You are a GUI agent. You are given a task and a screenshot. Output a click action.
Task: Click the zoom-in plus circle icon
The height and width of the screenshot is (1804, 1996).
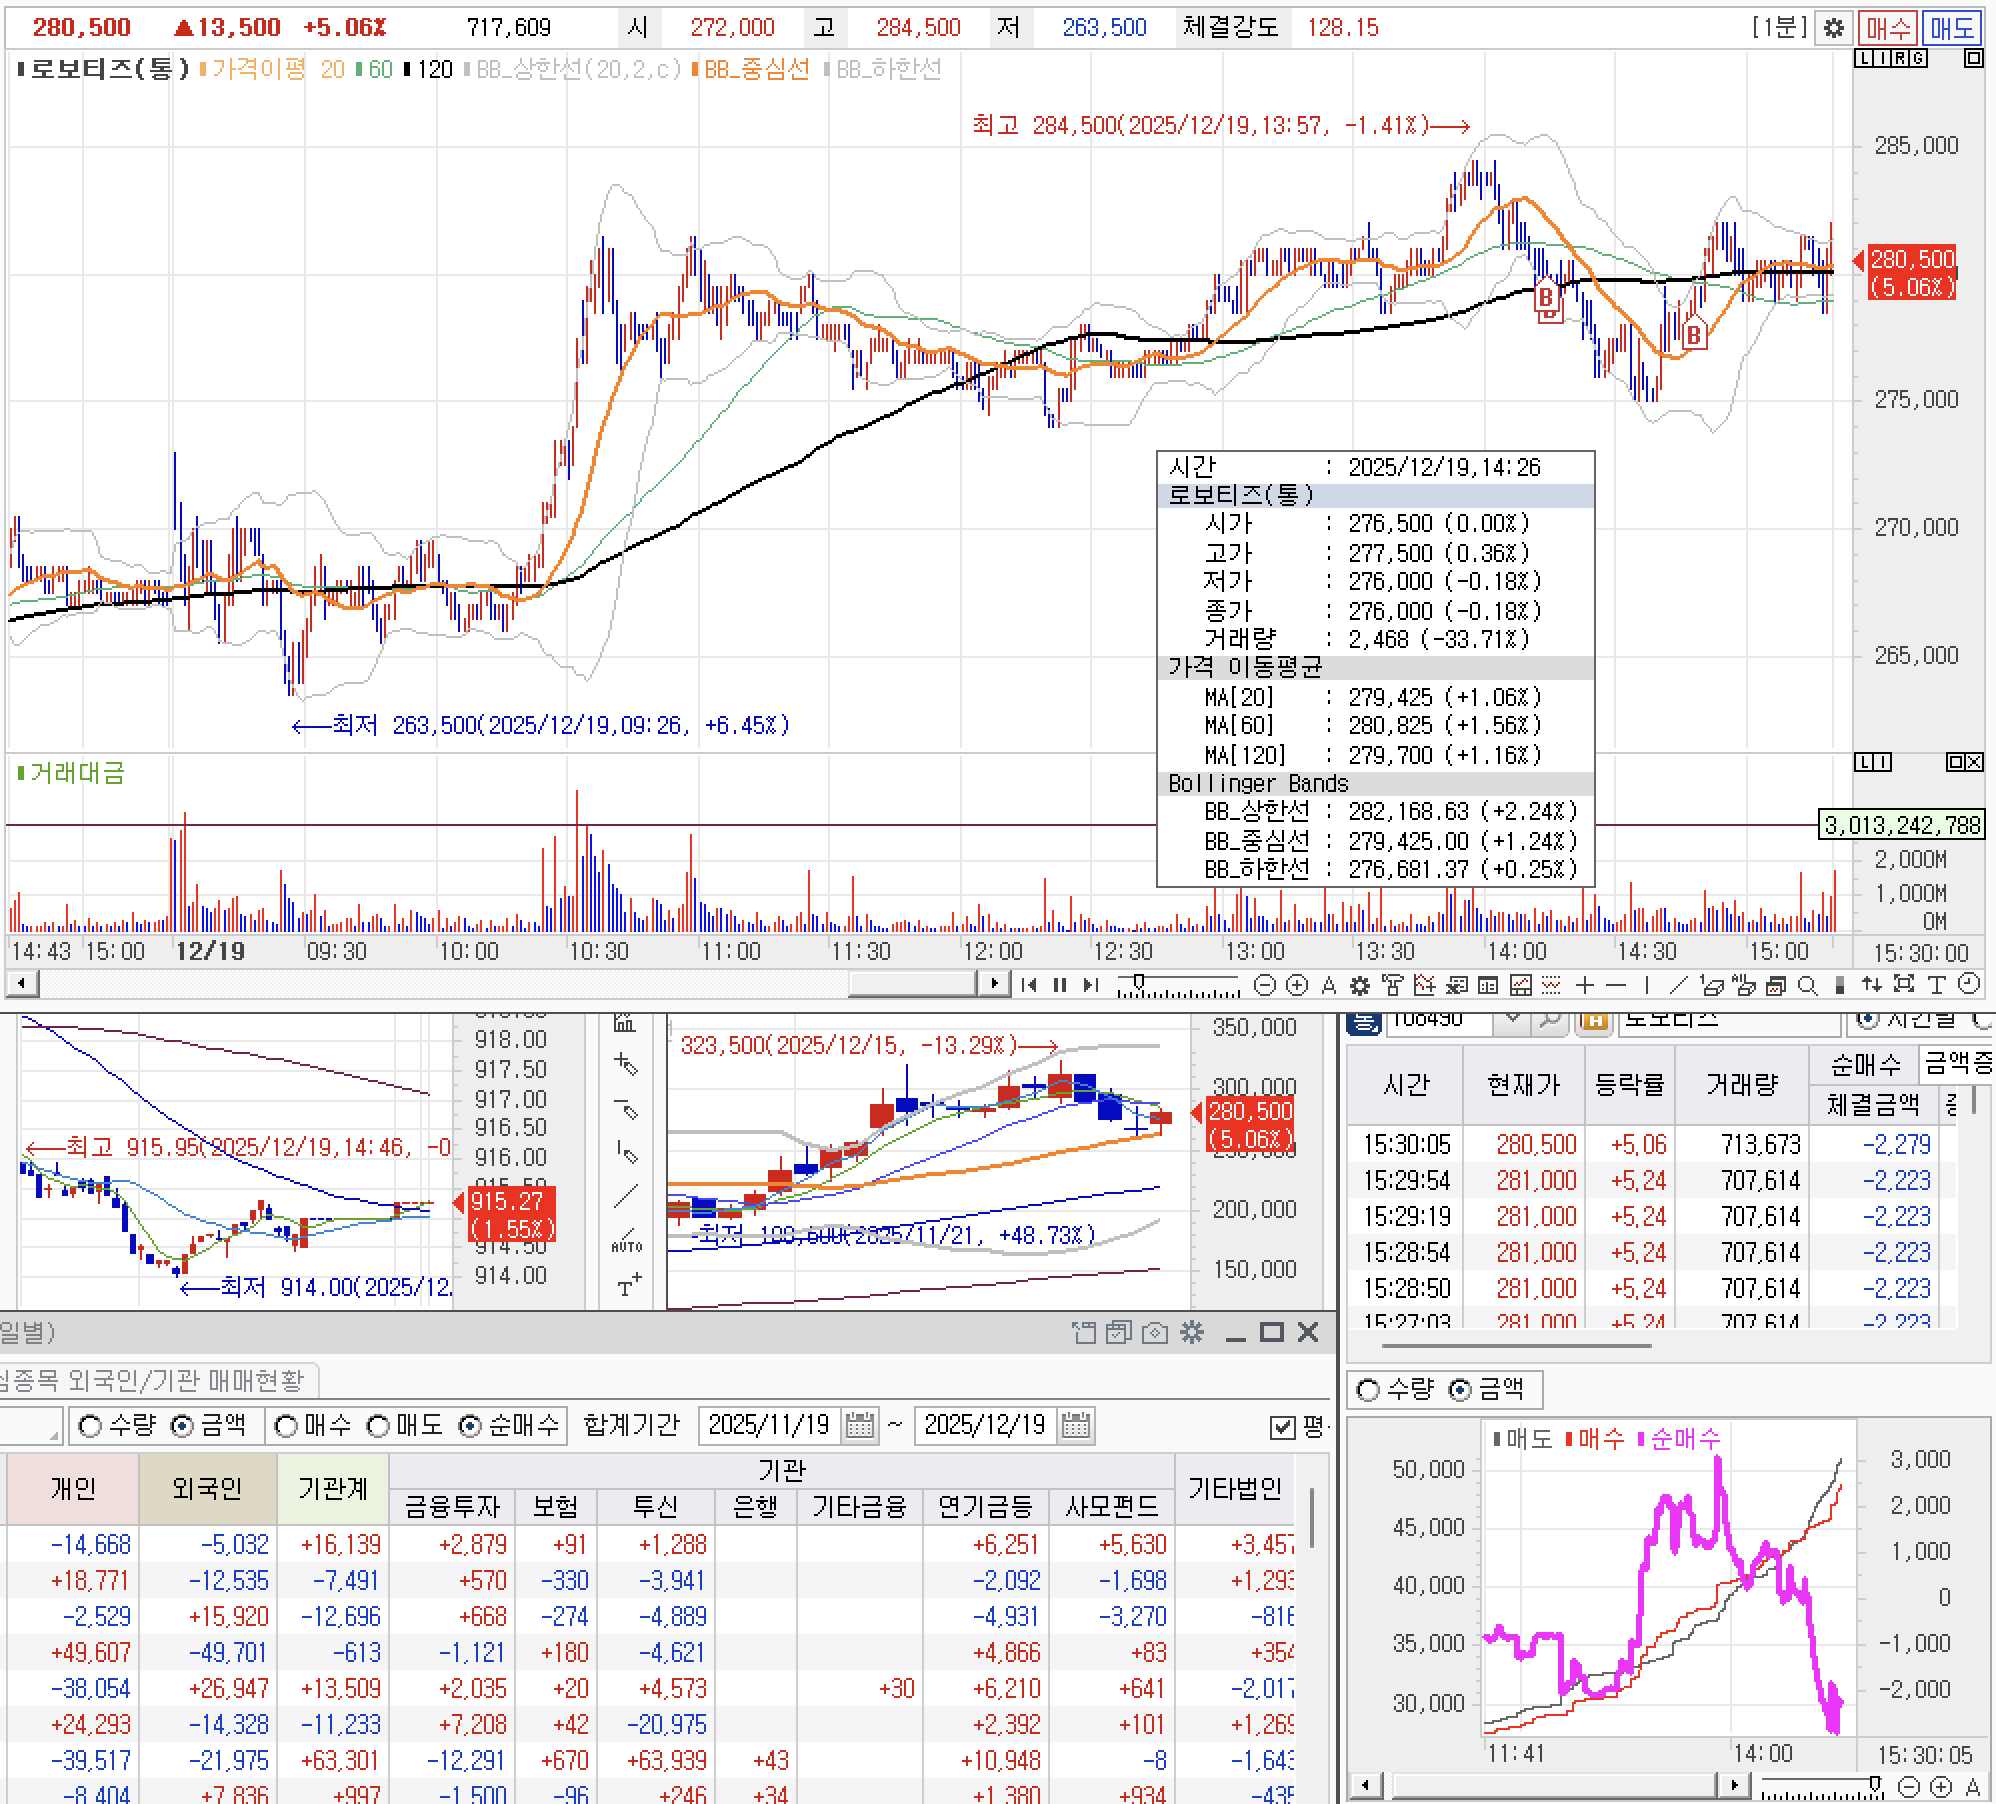point(1296,985)
